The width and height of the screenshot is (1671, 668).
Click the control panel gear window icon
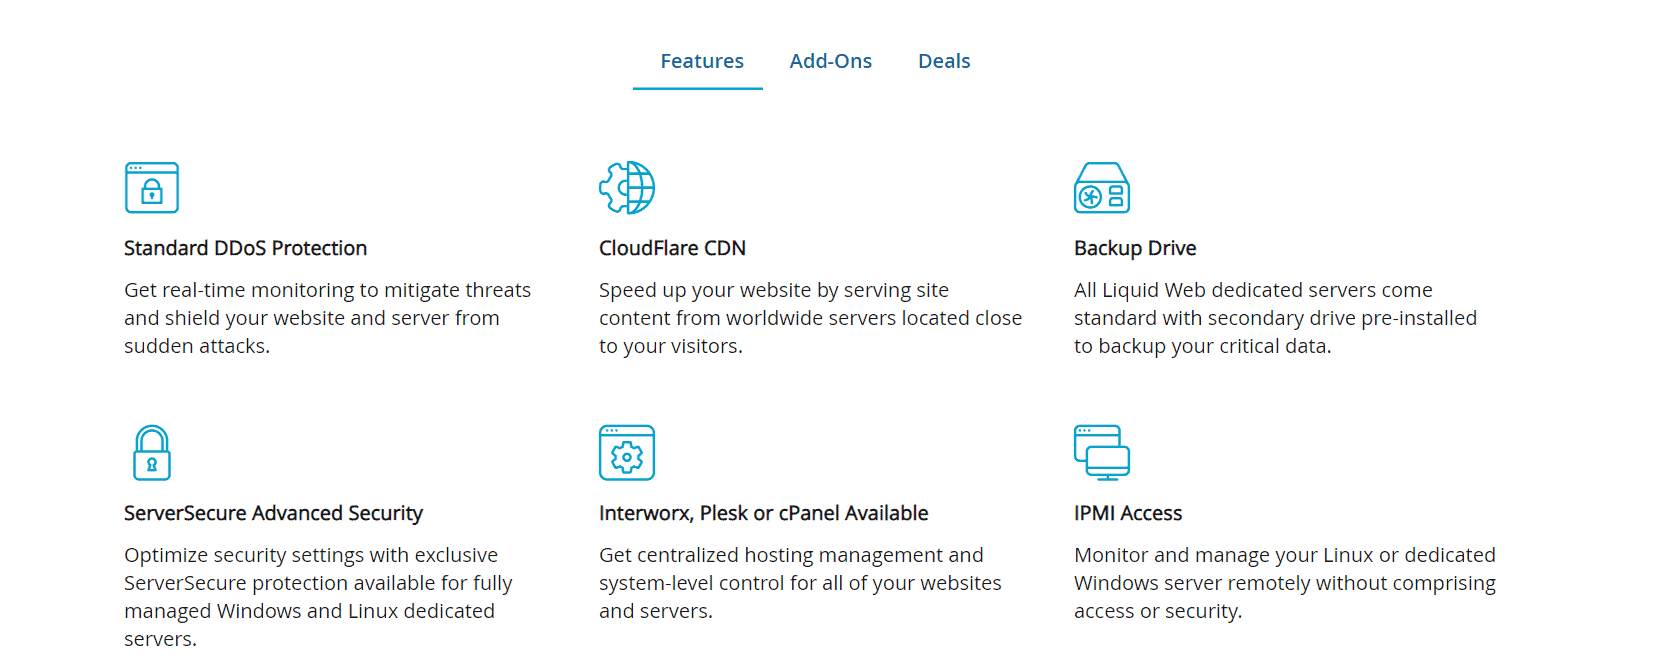point(627,453)
